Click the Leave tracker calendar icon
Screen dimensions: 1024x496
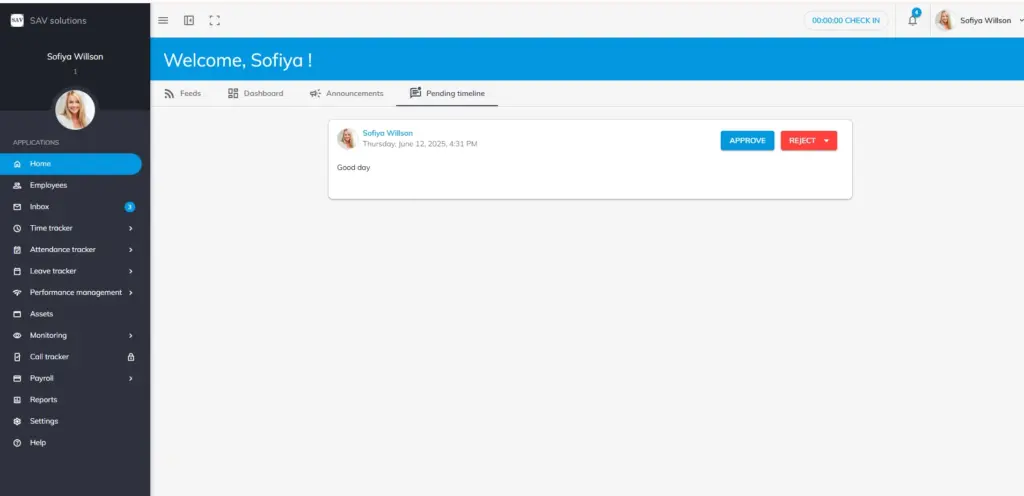pyautogui.click(x=18, y=271)
